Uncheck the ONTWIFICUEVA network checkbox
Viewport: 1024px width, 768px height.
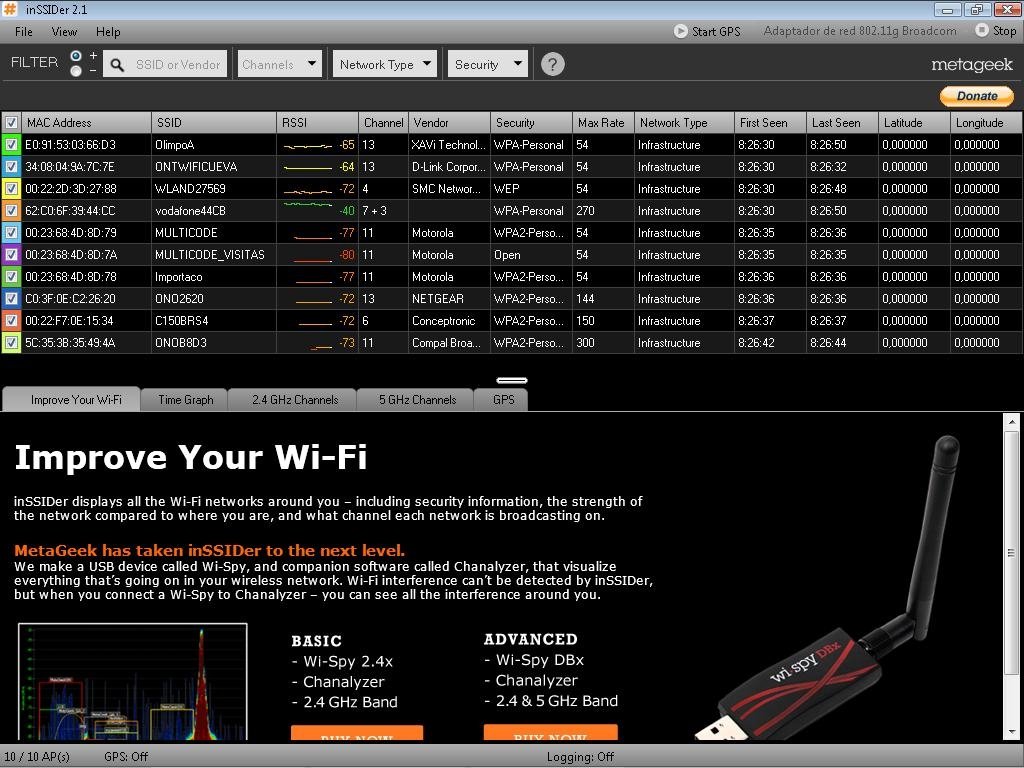pyautogui.click(x=11, y=167)
